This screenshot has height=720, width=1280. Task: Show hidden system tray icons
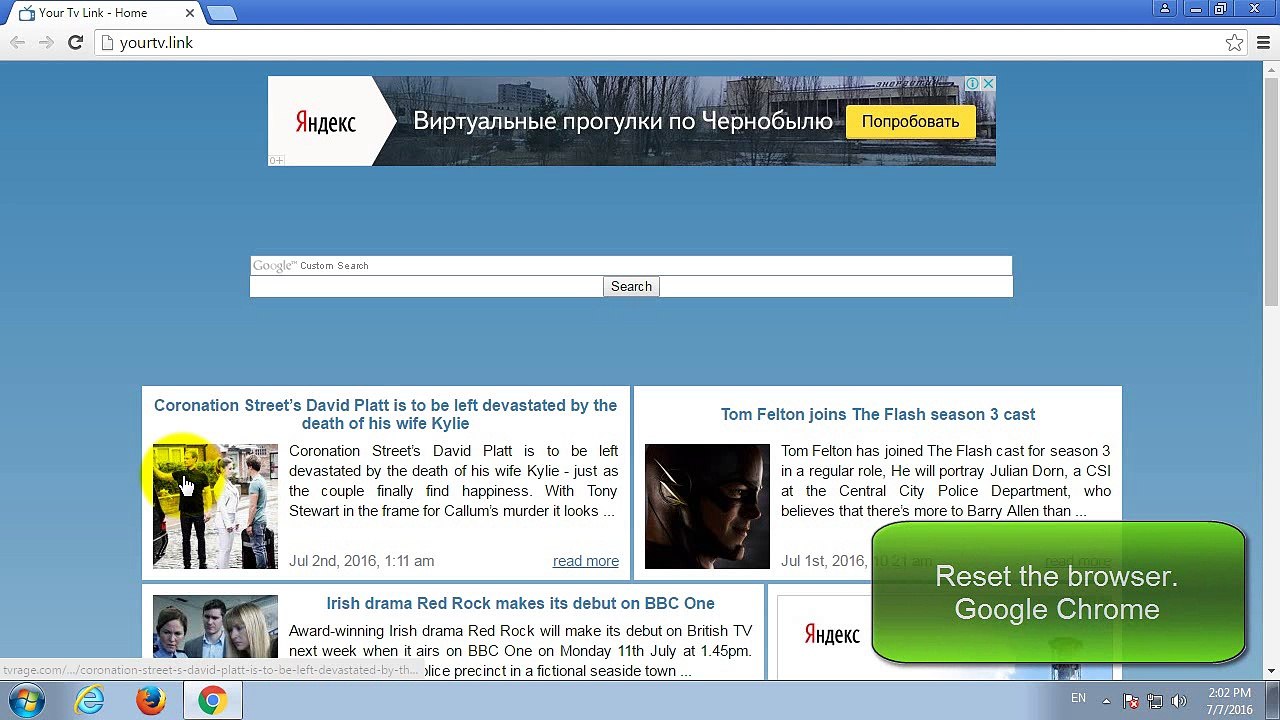1106,701
